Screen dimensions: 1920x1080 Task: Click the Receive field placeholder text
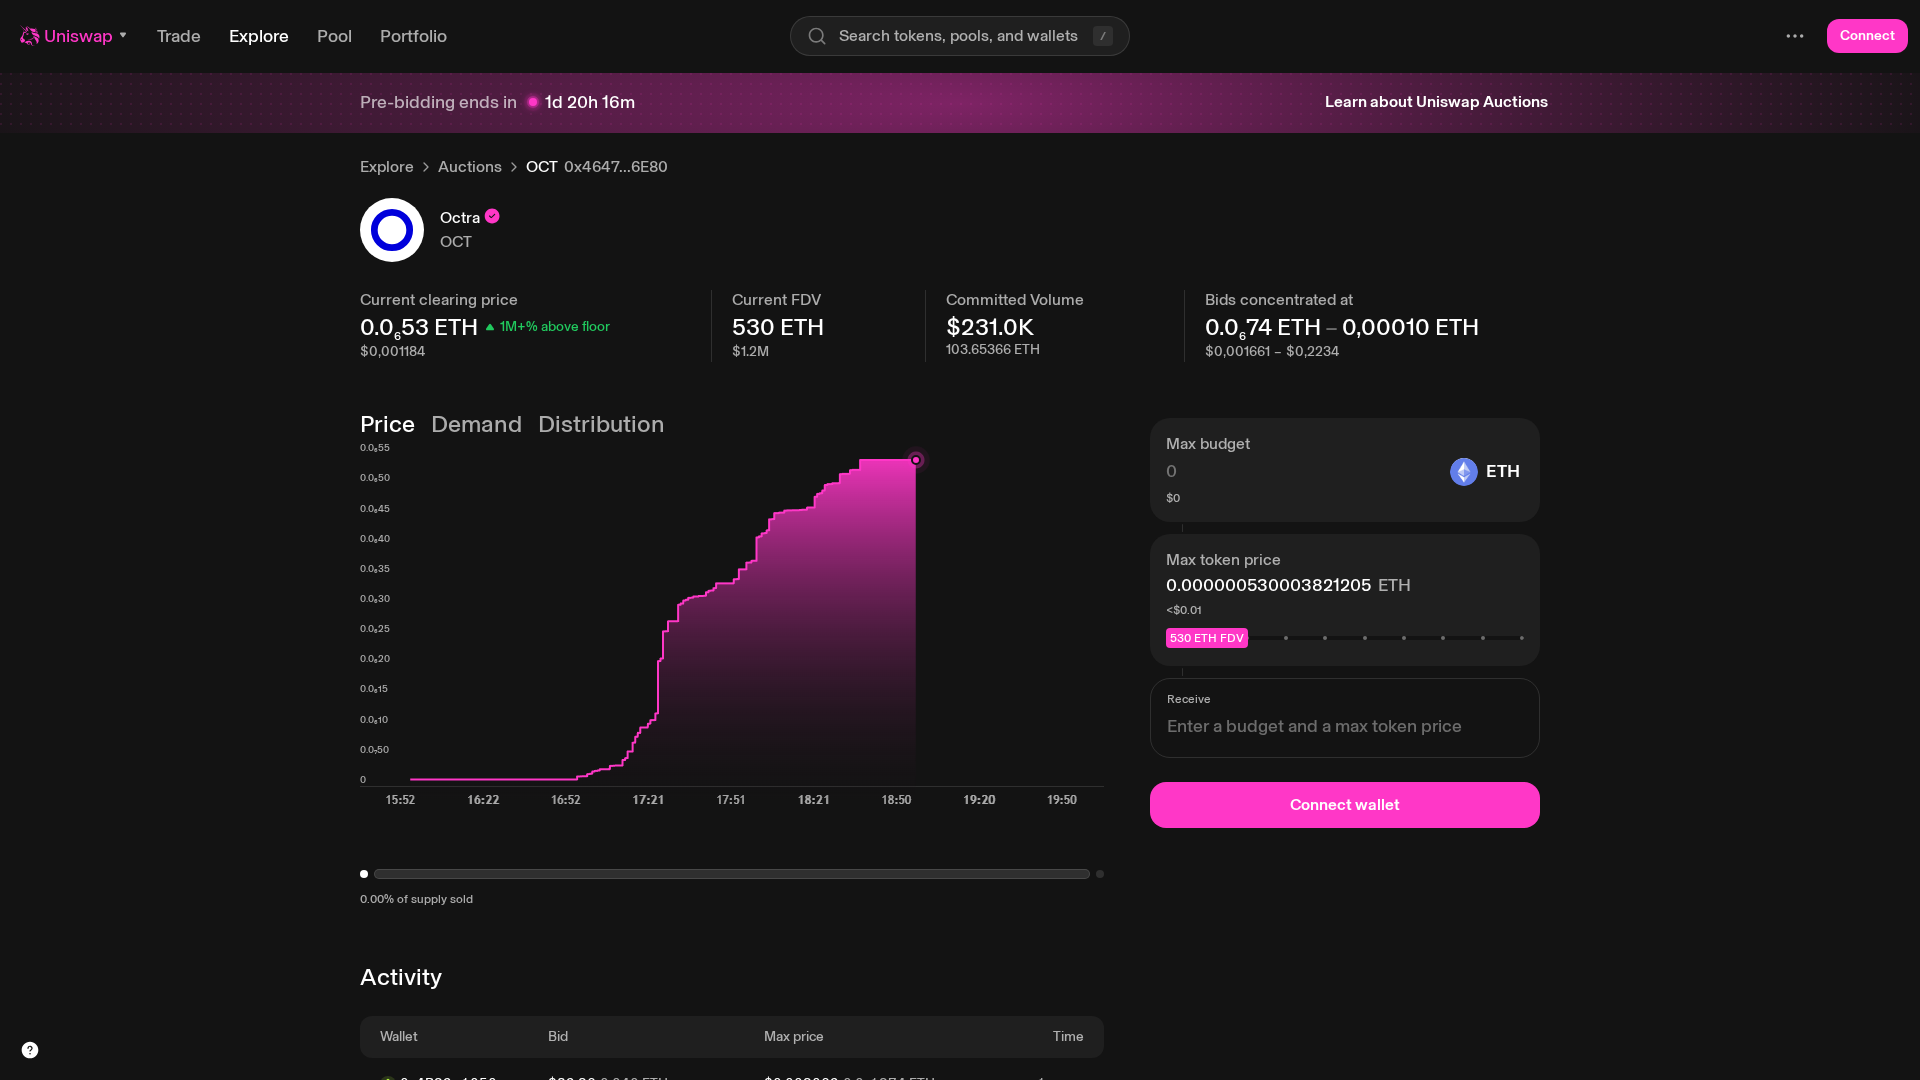pyautogui.click(x=1314, y=726)
